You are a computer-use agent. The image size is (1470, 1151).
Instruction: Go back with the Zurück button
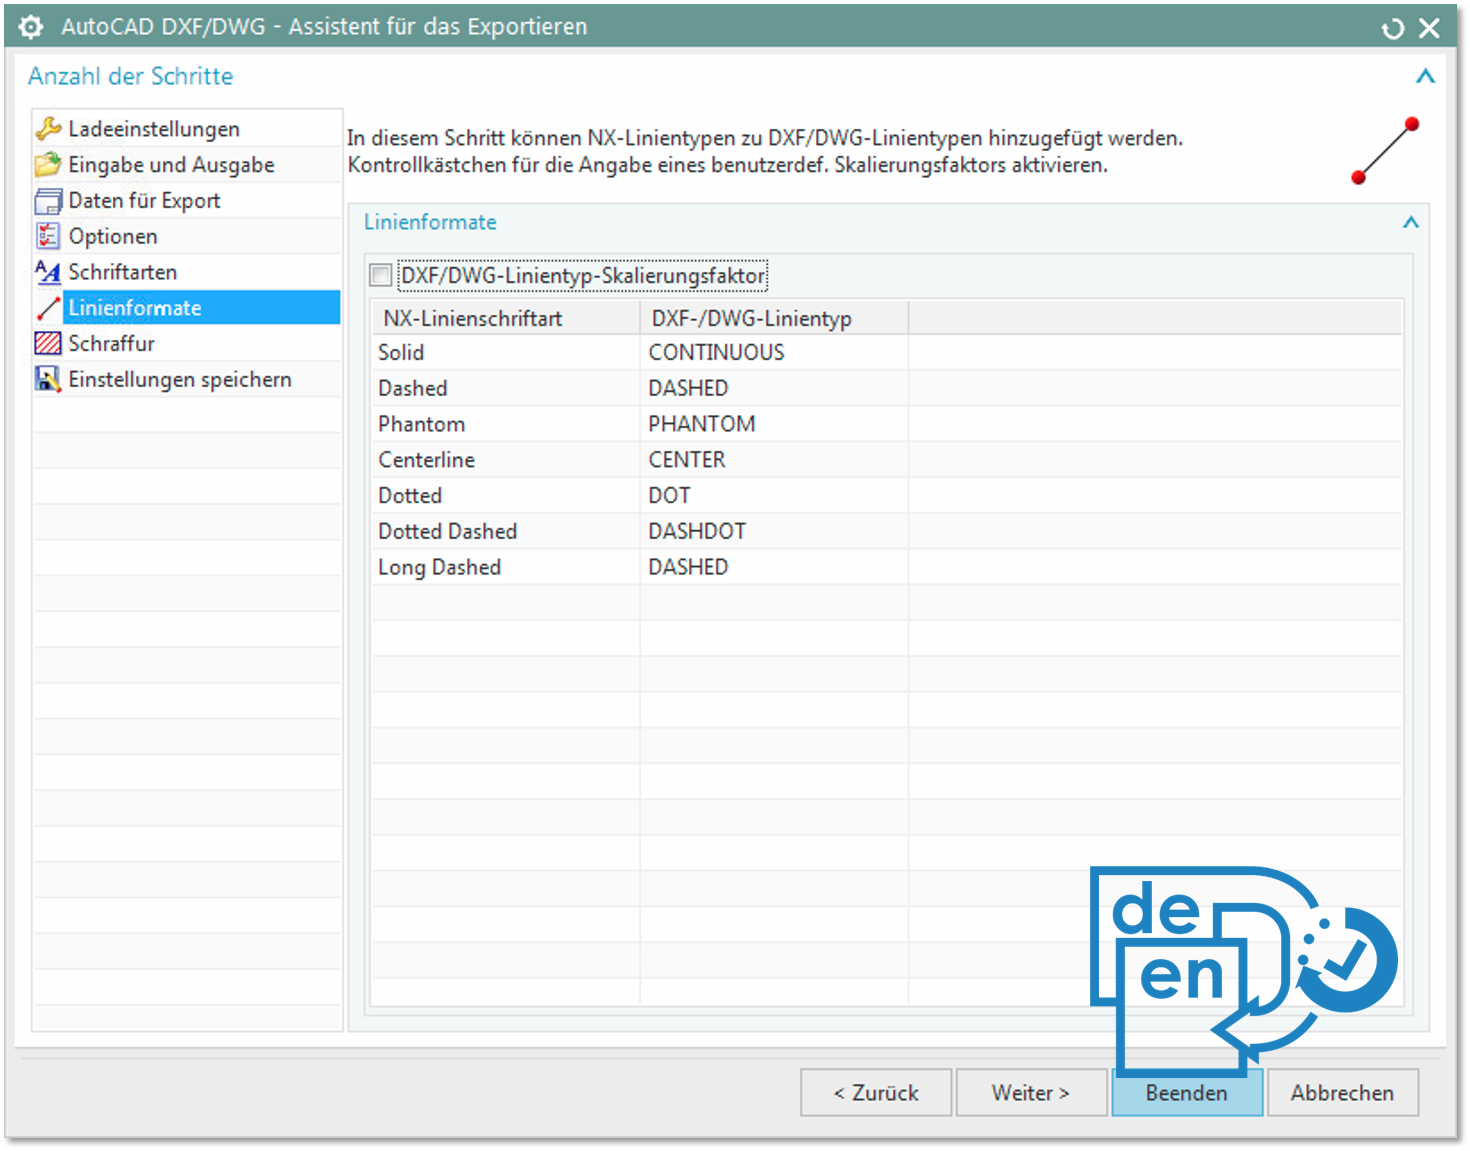876,1093
